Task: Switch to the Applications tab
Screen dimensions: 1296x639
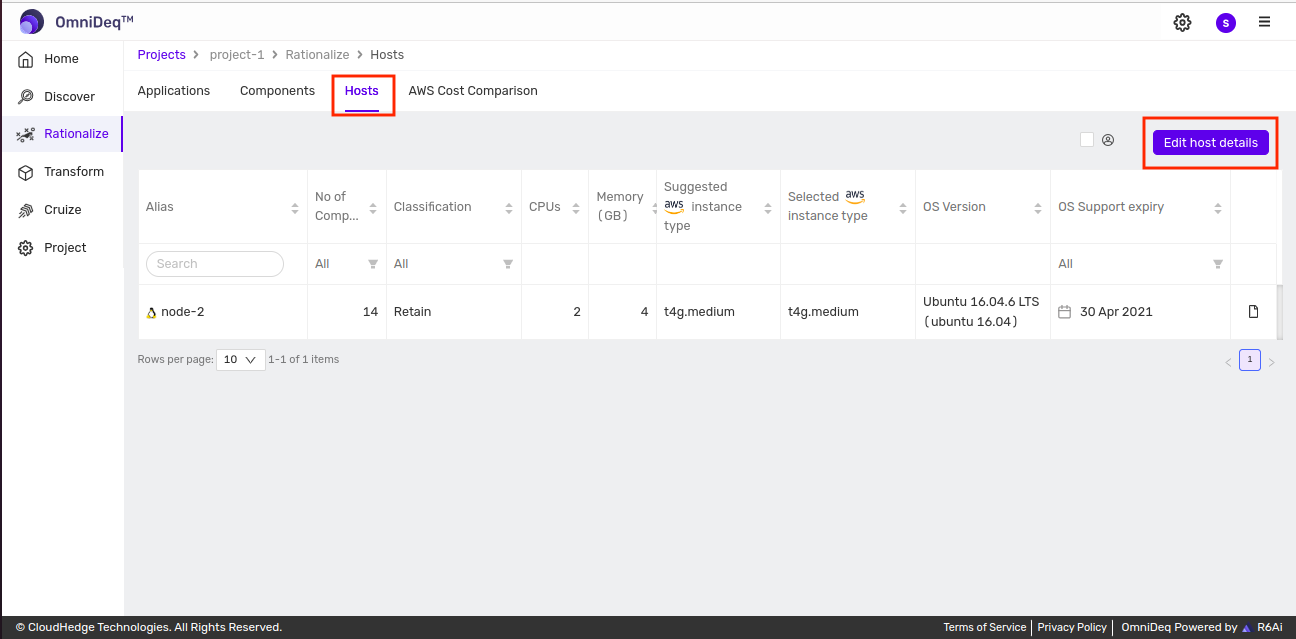Action: click(174, 91)
